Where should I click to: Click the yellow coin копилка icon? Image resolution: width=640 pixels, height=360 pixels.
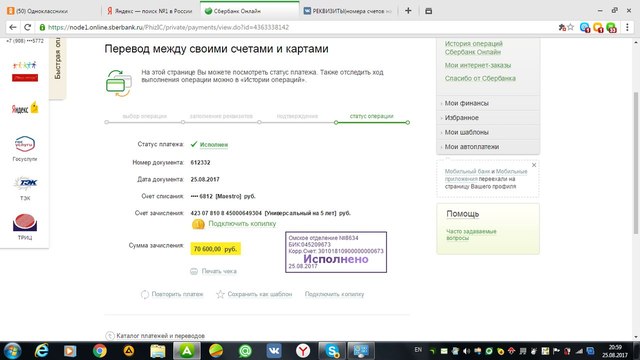coord(198,224)
